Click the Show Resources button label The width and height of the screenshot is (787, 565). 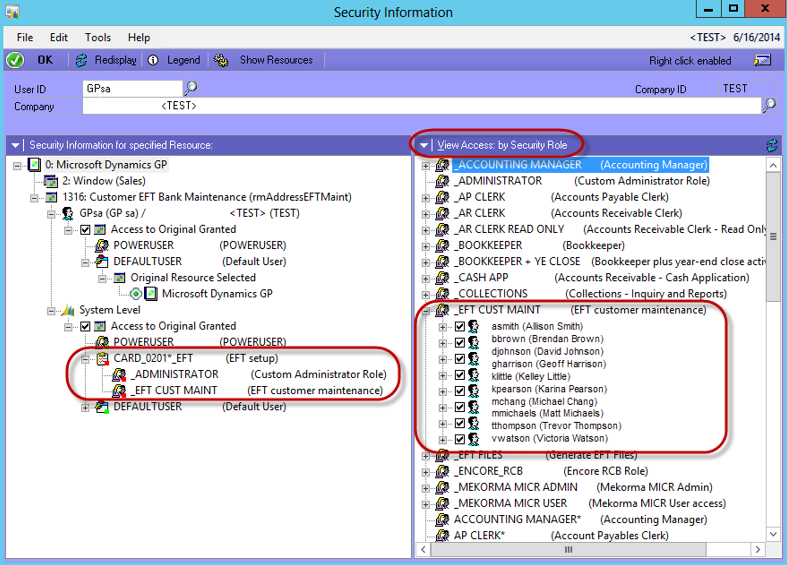276,60
